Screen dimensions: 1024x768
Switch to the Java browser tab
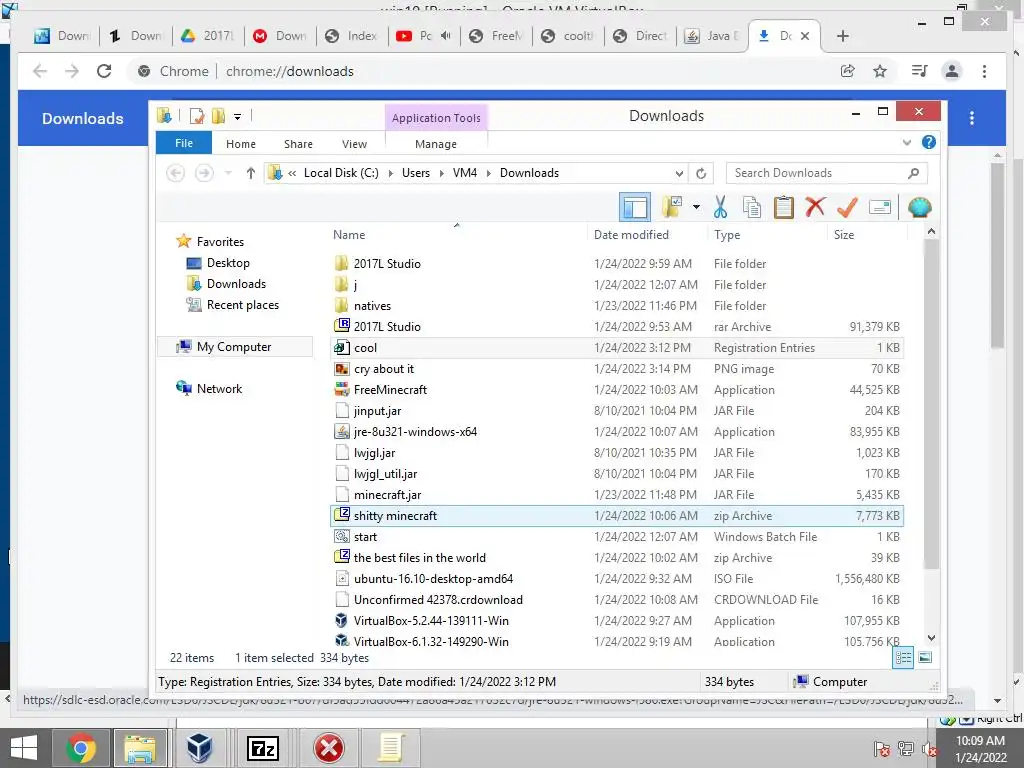point(711,36)
